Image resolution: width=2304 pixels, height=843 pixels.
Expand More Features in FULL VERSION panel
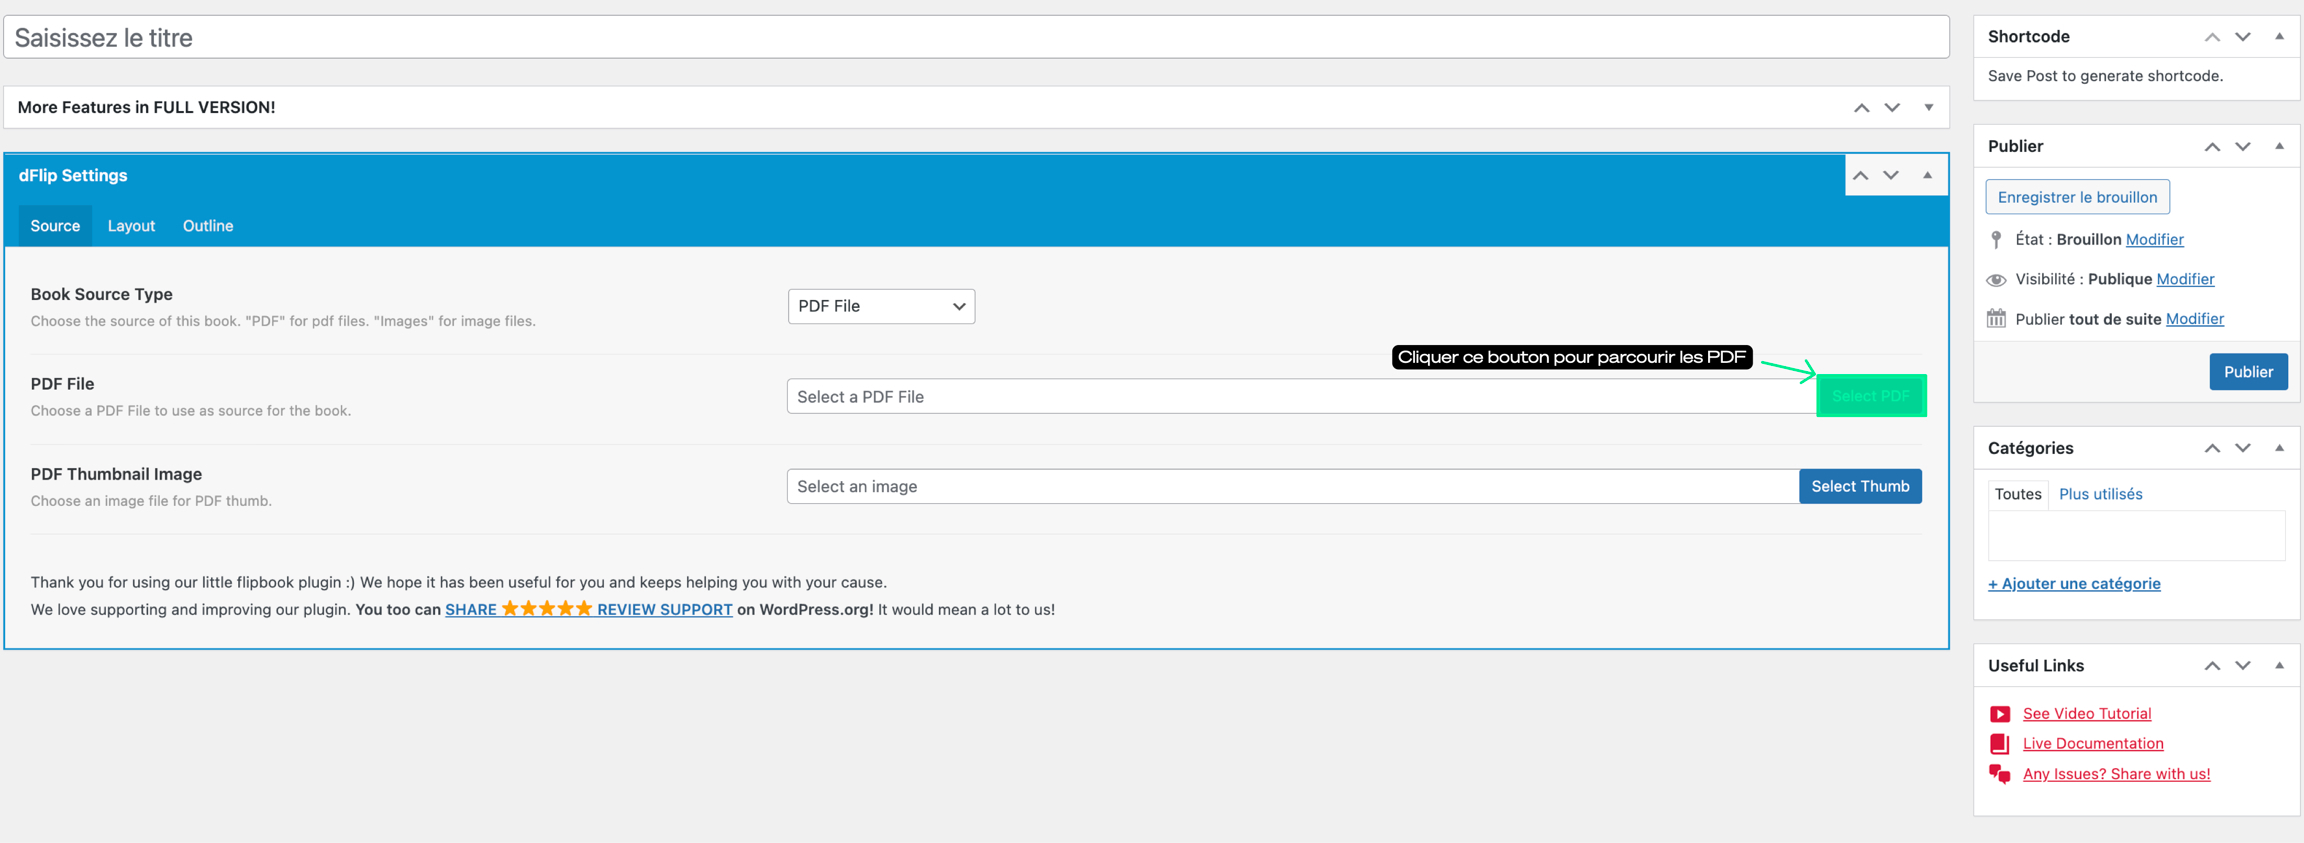tap(1928, 108)
